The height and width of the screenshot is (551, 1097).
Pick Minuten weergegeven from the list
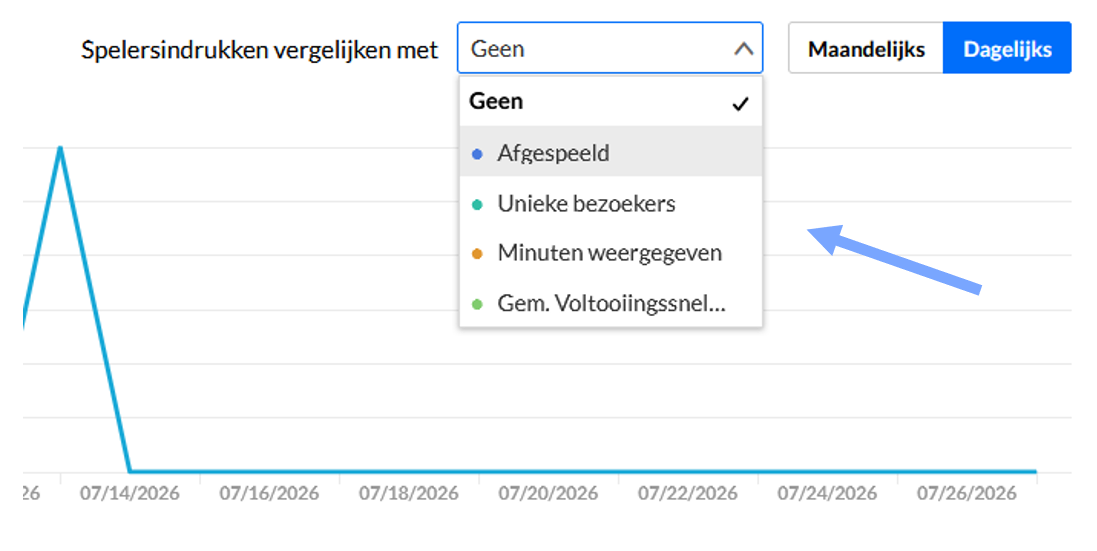click(x=611, y=253)
